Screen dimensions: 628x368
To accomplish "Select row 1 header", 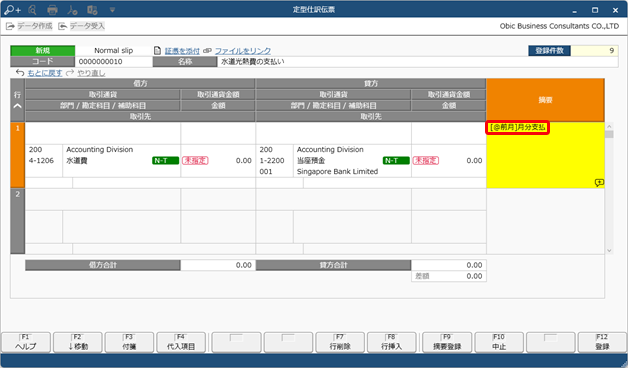I will (x=18, y=155).
